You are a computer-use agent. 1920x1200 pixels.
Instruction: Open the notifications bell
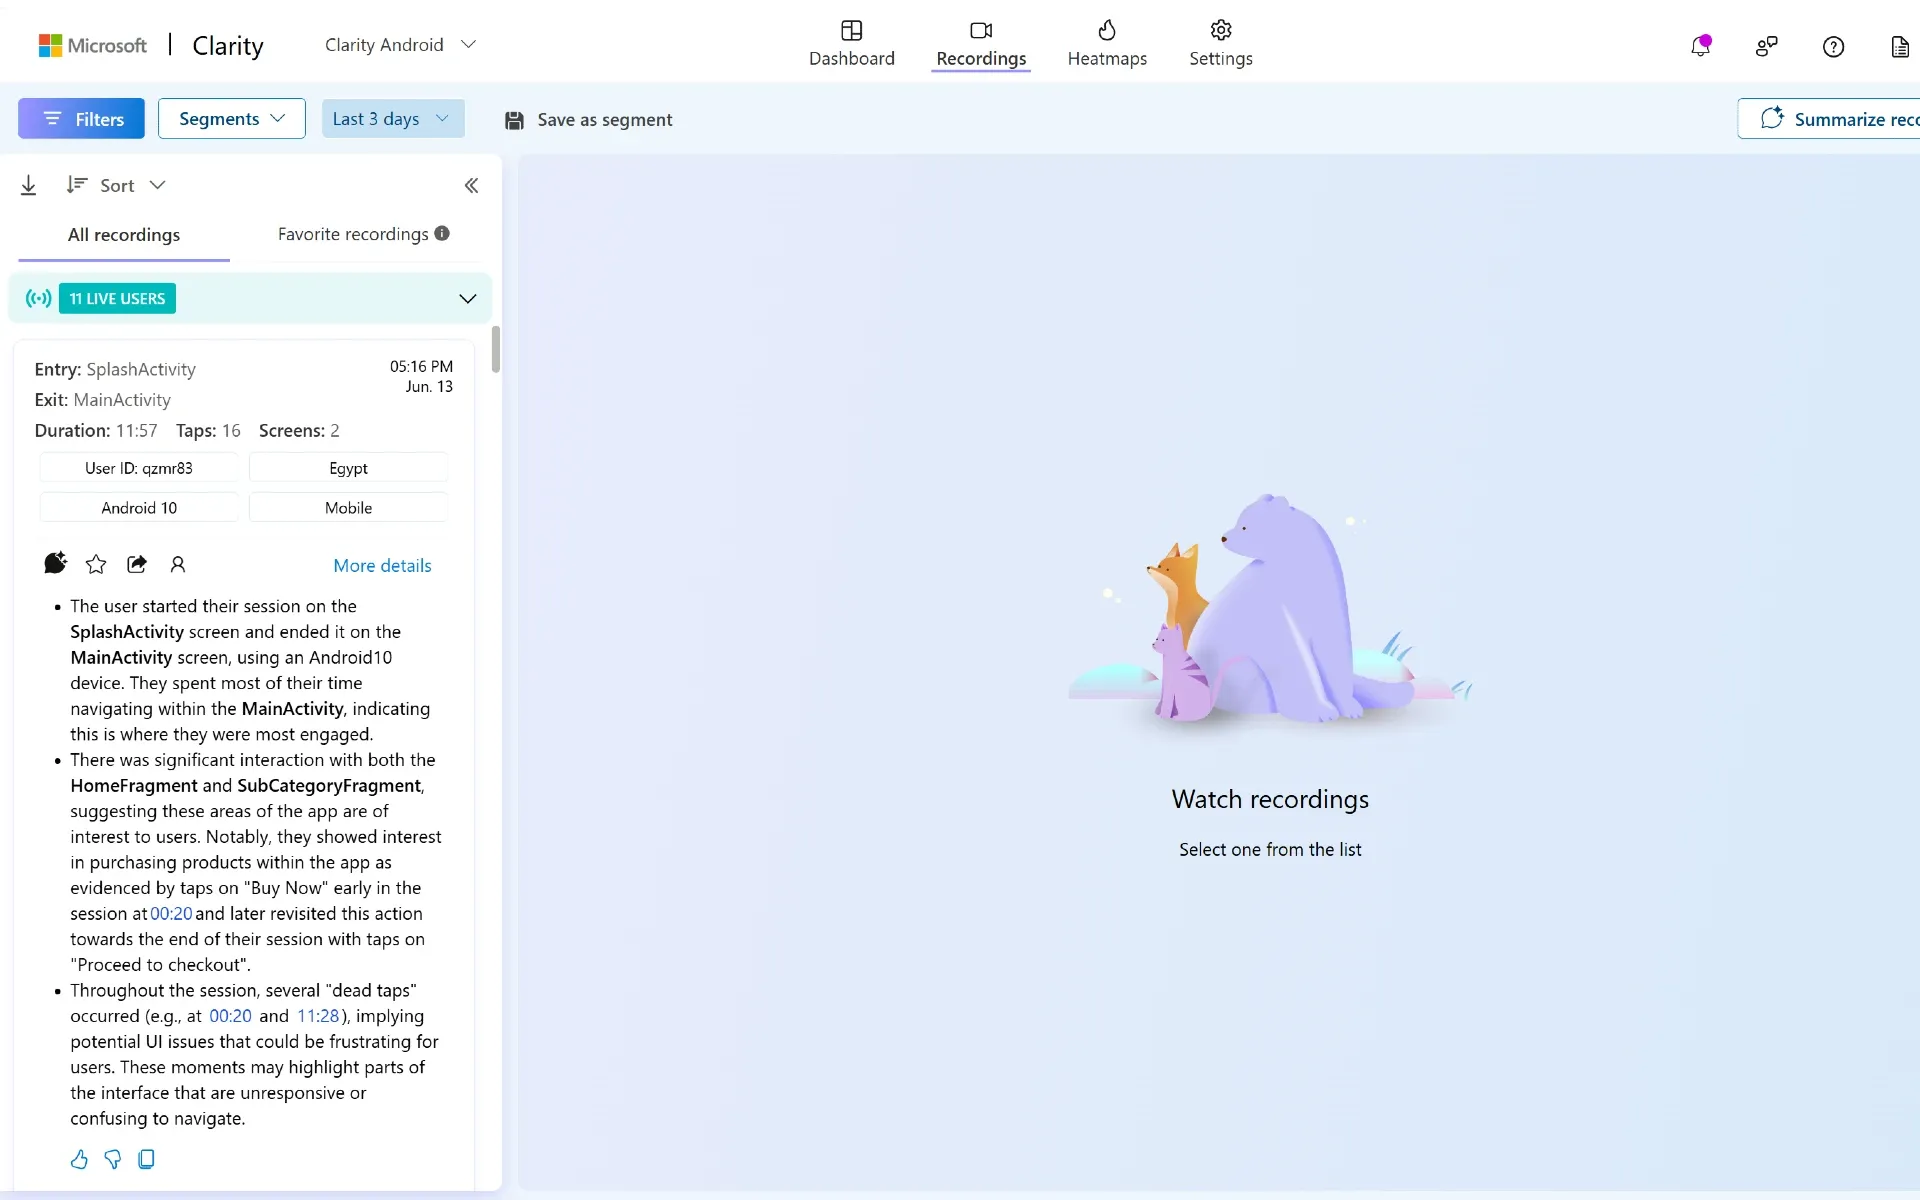[x=1700, y=46]
